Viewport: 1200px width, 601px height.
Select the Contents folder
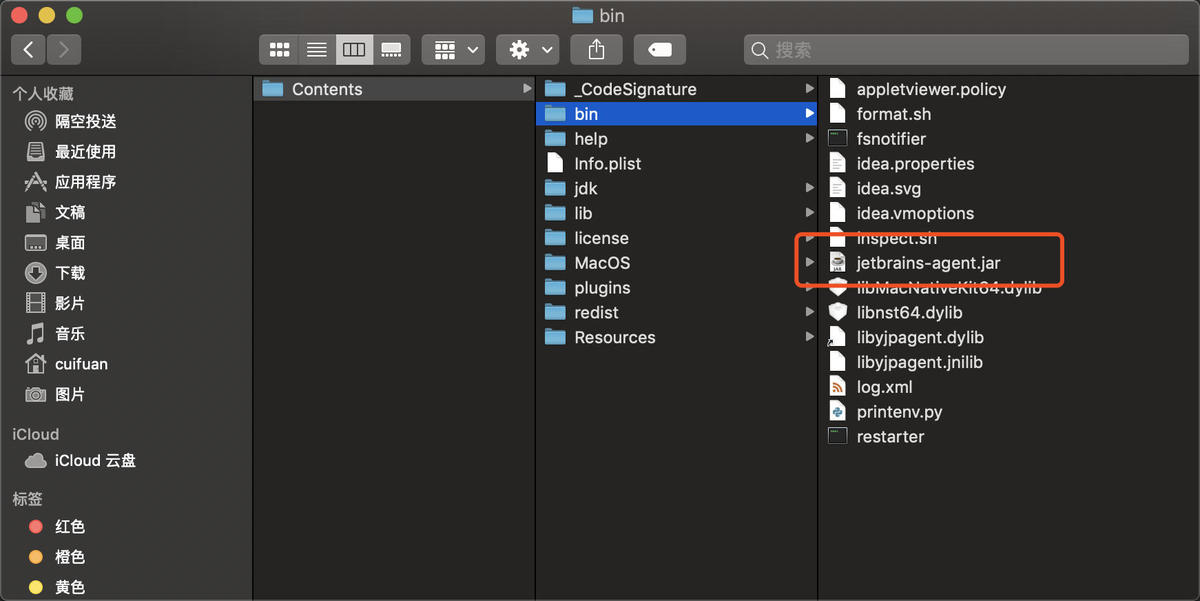pyautogui.click(x=394, y=89)
